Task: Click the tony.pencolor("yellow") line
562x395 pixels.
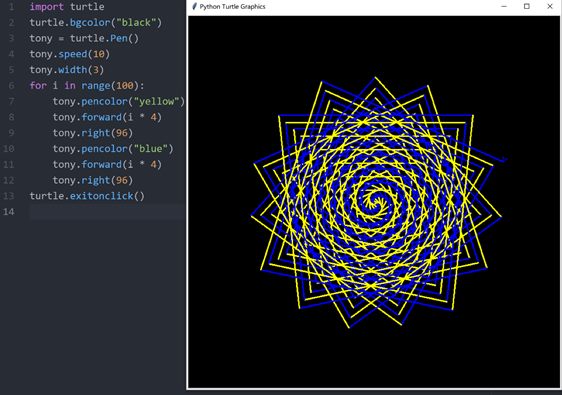Action: click(x=119, y=101)
